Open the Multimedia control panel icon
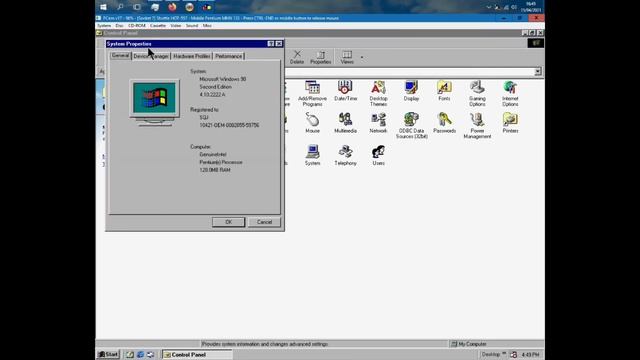 345,123
